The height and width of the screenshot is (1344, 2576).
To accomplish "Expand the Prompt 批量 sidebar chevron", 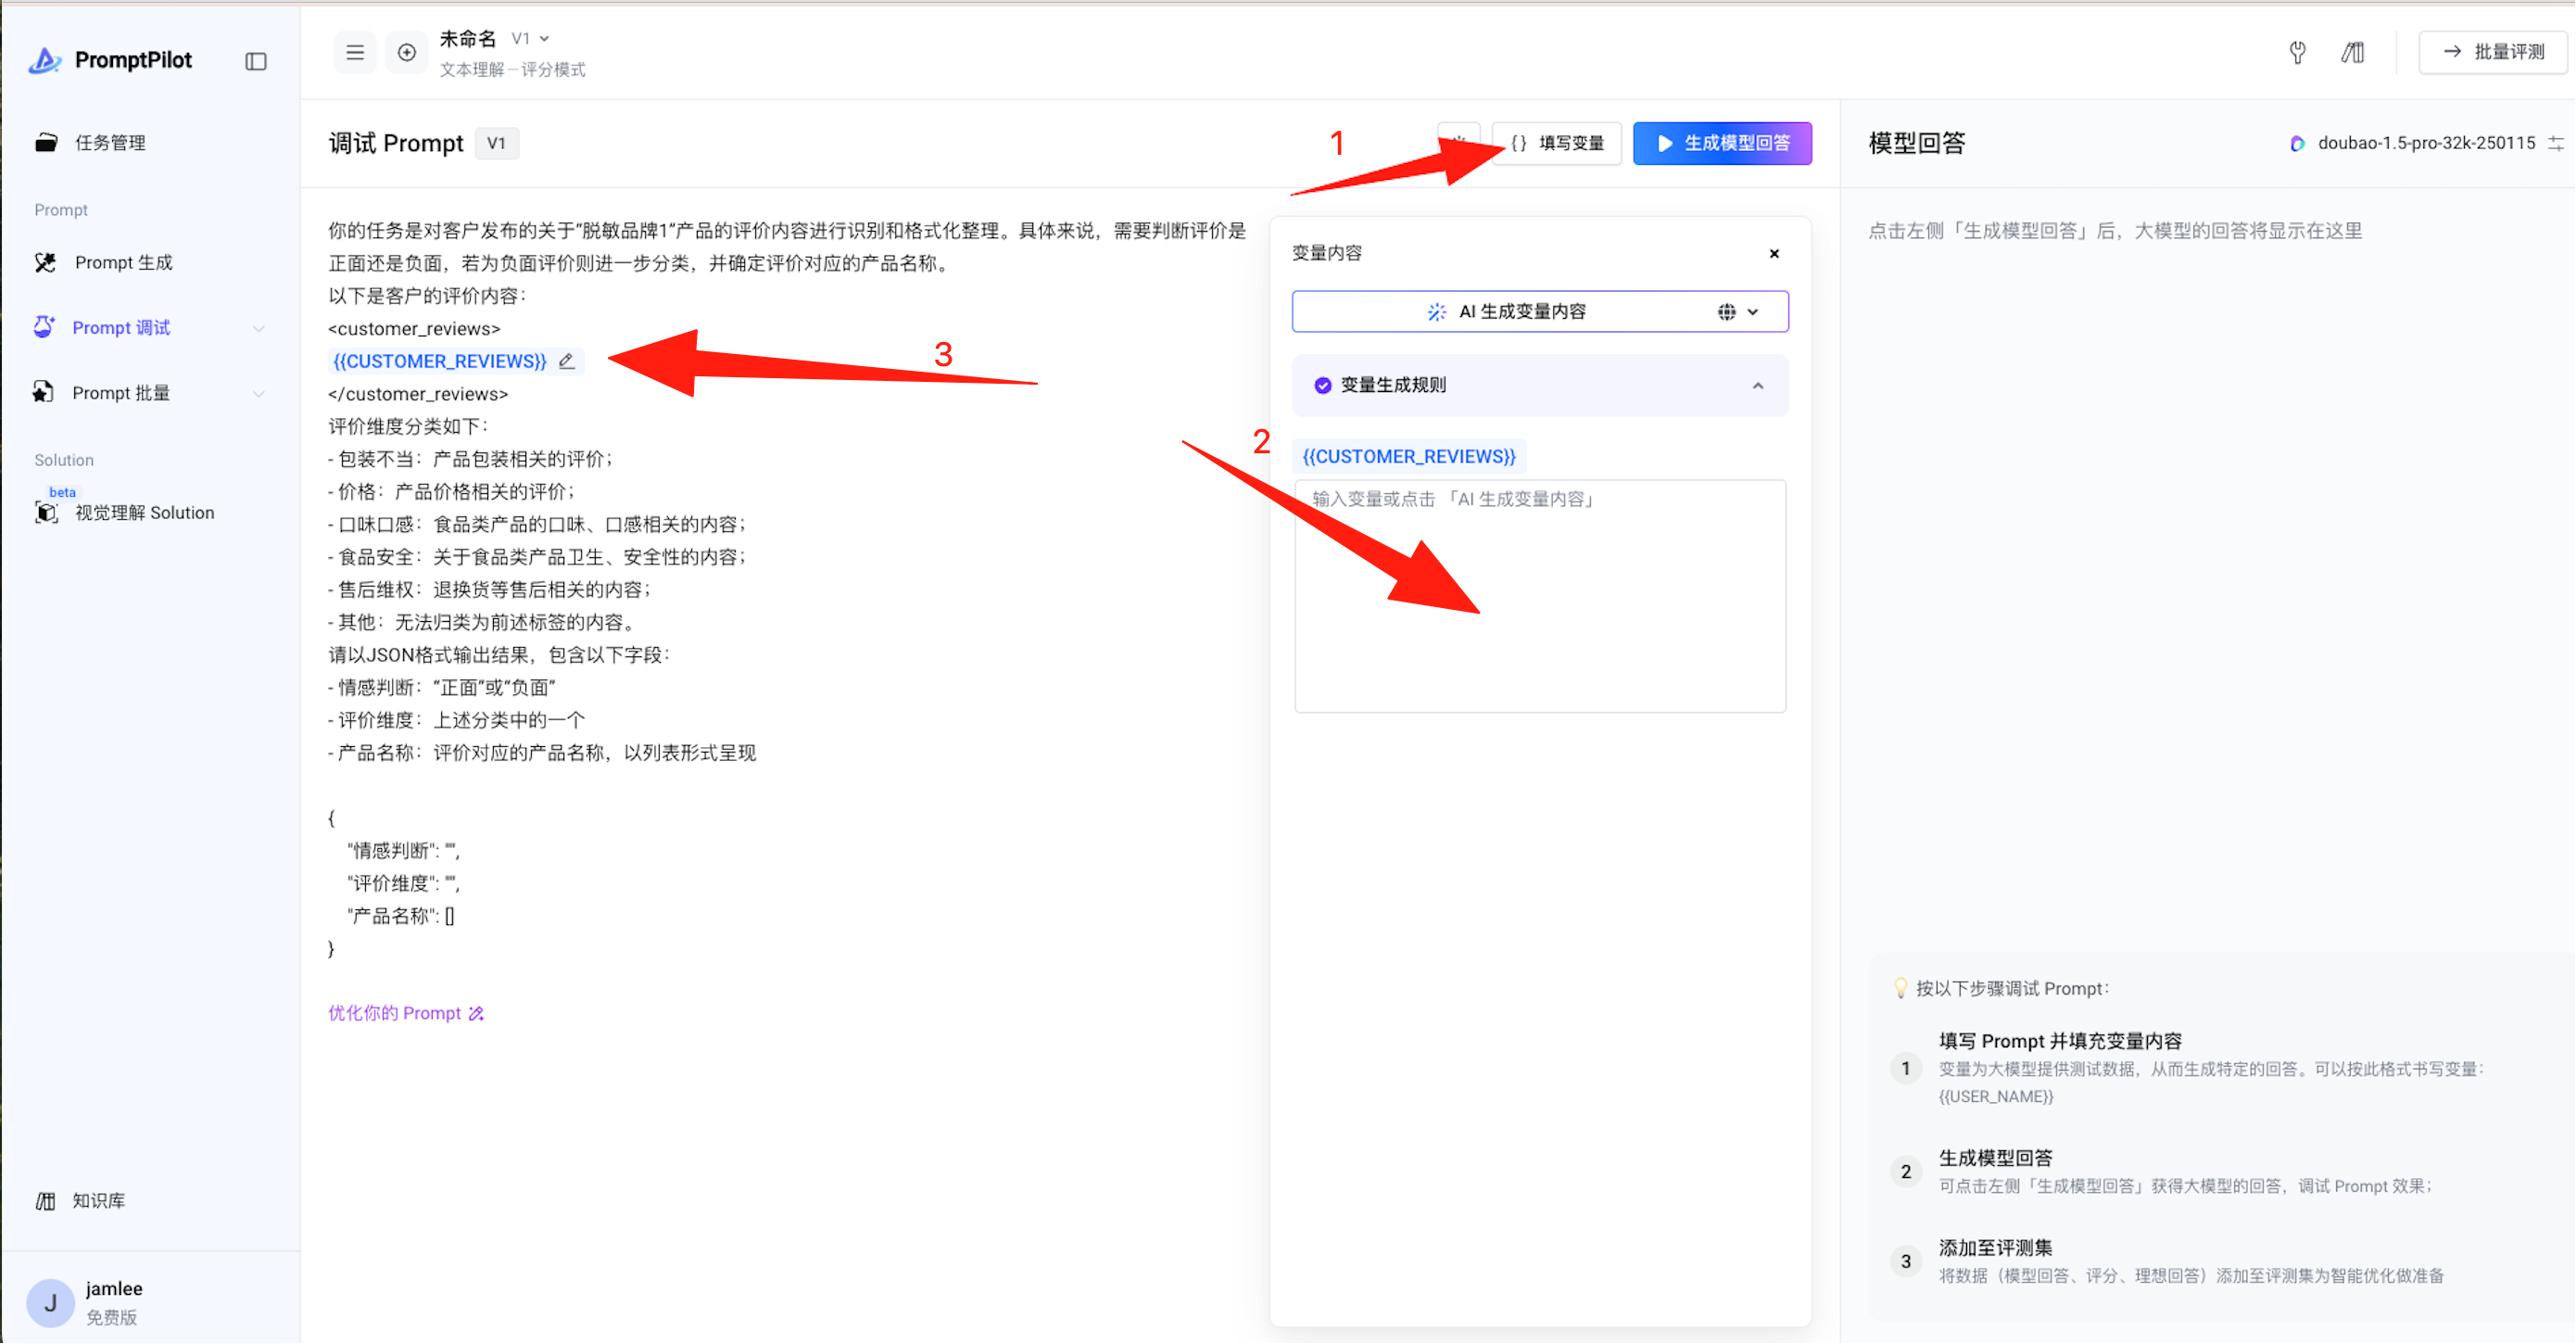I will point(259,393).
